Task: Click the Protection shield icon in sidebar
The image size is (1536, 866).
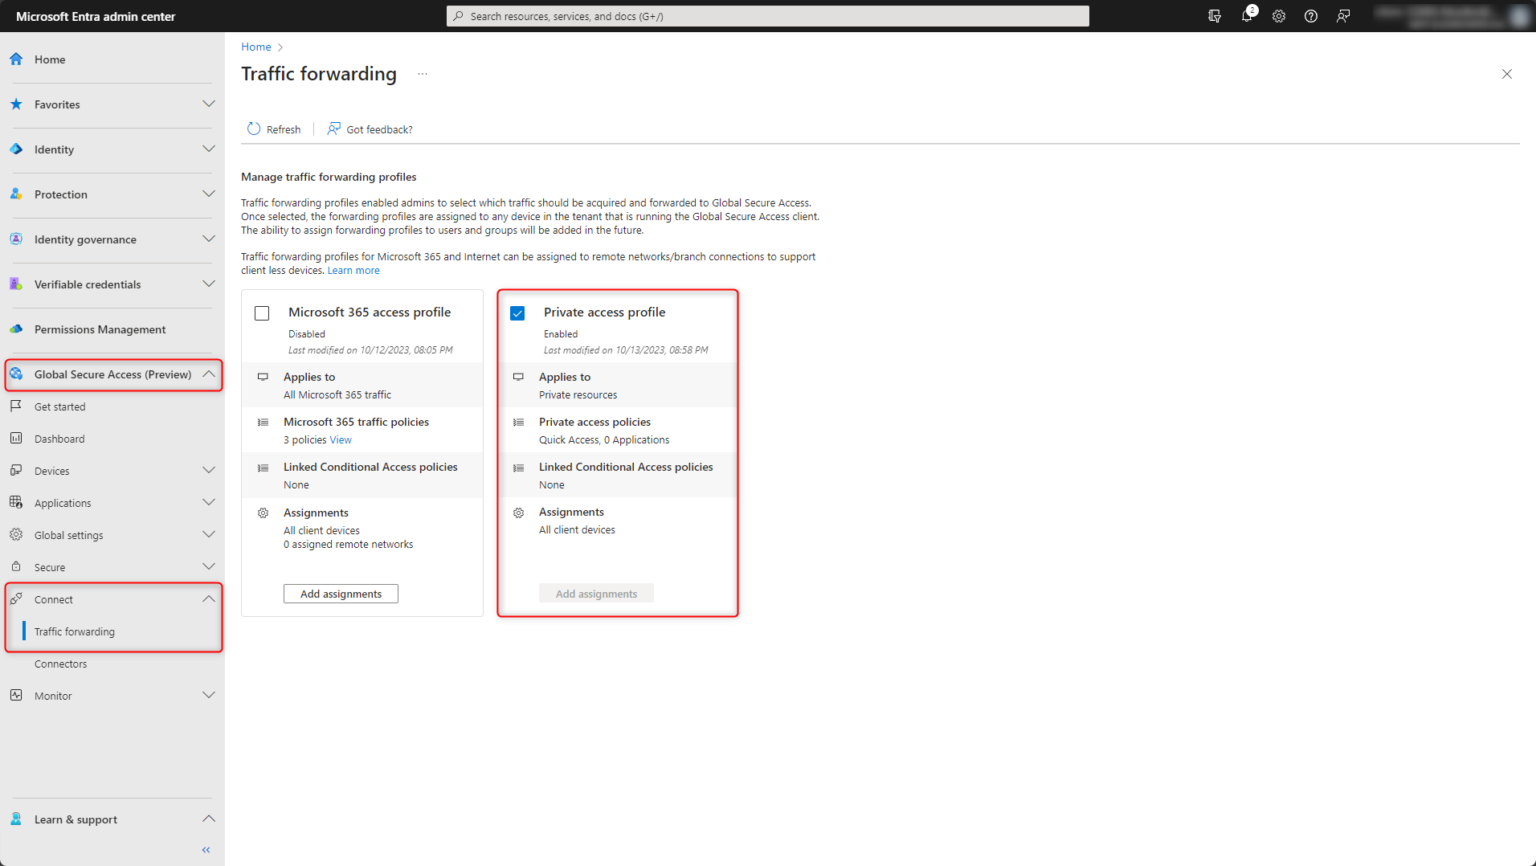Action: click(x=15, y=194)
